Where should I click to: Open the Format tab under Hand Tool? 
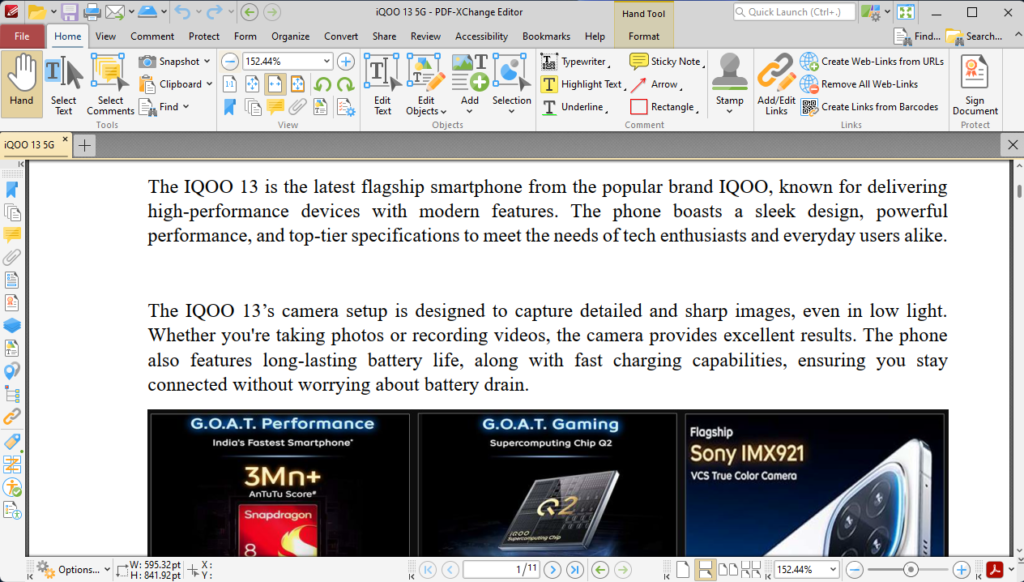coord(644,37)
